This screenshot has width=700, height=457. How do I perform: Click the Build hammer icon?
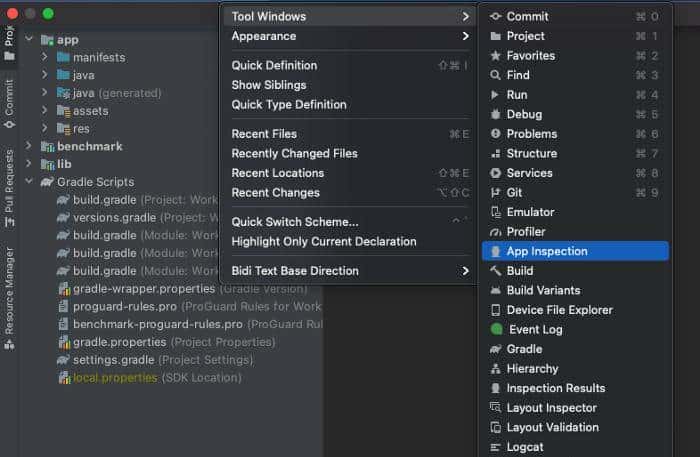[495, 271]
